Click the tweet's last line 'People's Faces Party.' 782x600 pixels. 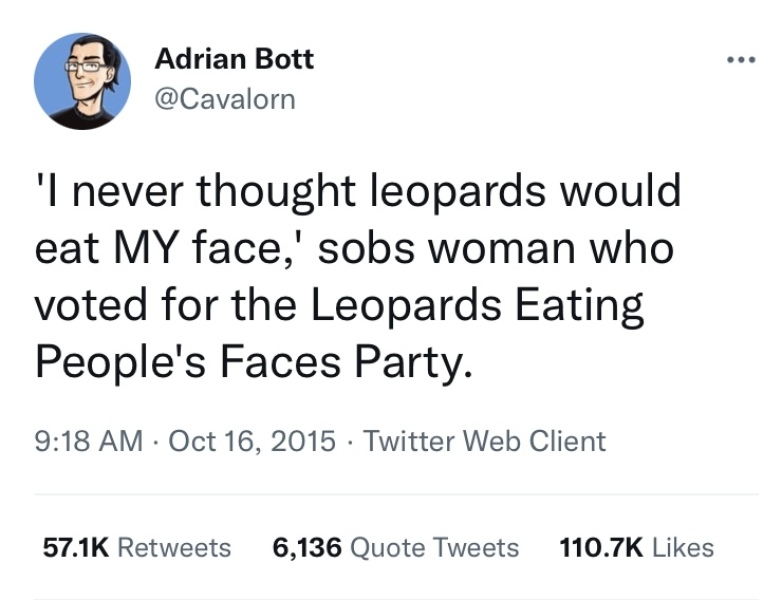click(x=252, y=362)
